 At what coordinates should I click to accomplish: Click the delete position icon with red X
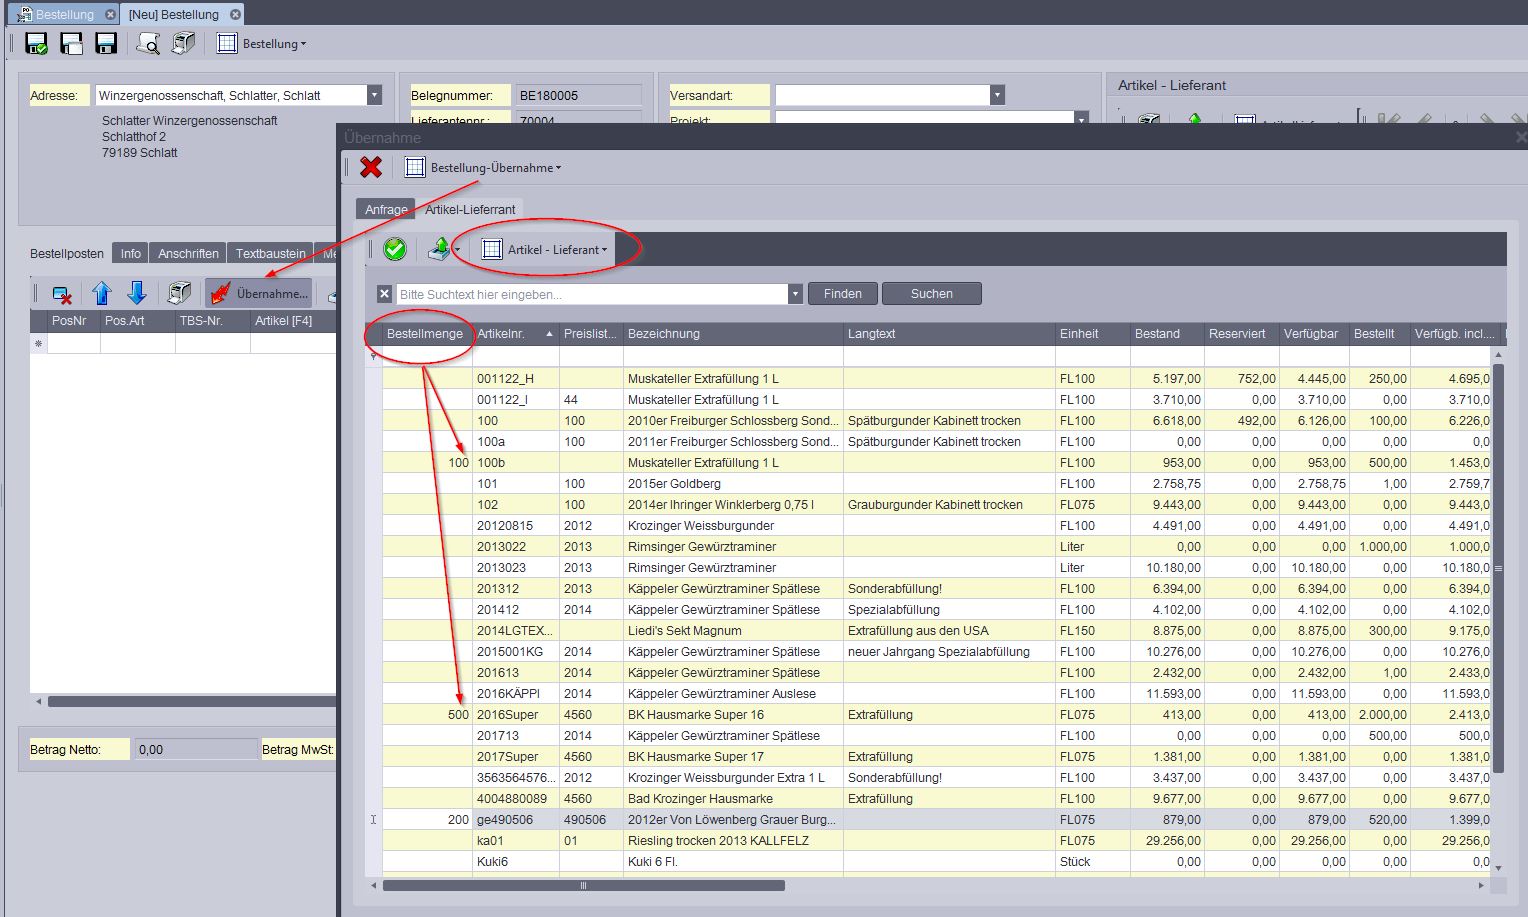coord(62,294)
